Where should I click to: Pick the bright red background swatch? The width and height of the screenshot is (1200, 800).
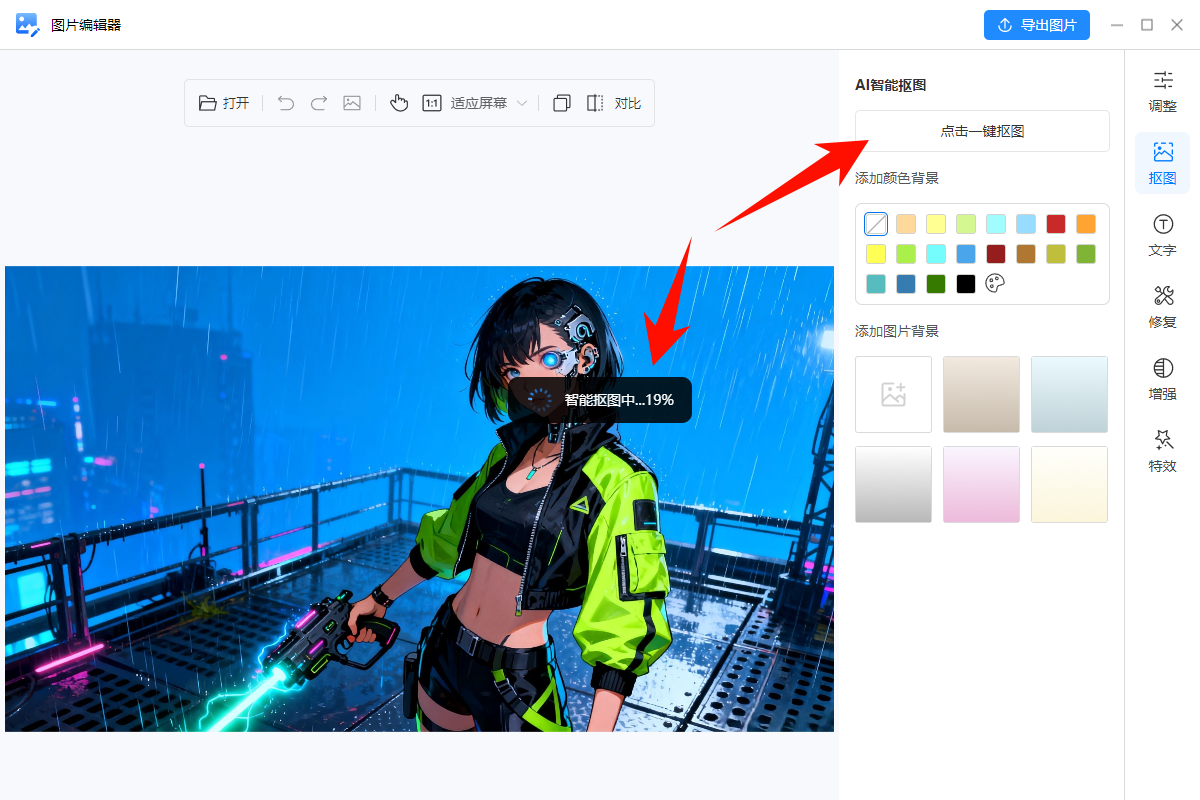point(1056,224)
